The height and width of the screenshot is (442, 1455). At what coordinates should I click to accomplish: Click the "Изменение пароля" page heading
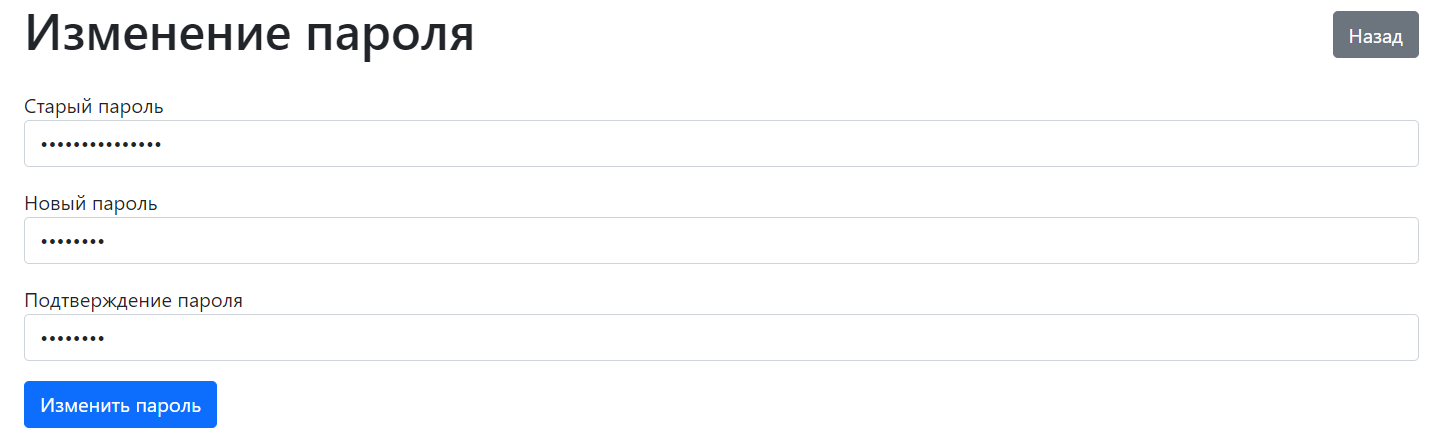(249, 35)
